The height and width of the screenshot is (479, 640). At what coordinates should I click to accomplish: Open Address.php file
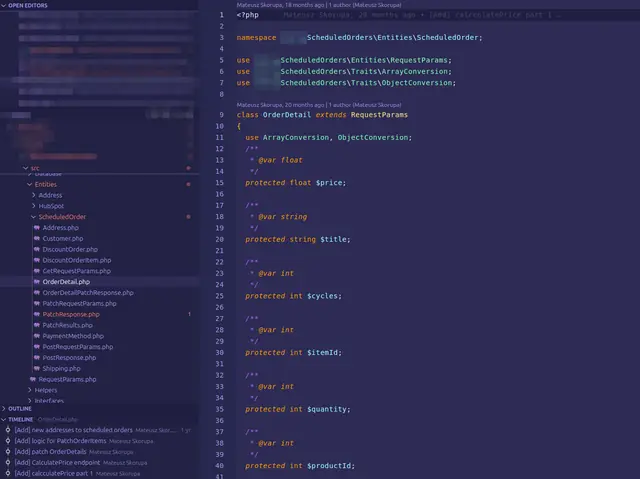point(60,228)
